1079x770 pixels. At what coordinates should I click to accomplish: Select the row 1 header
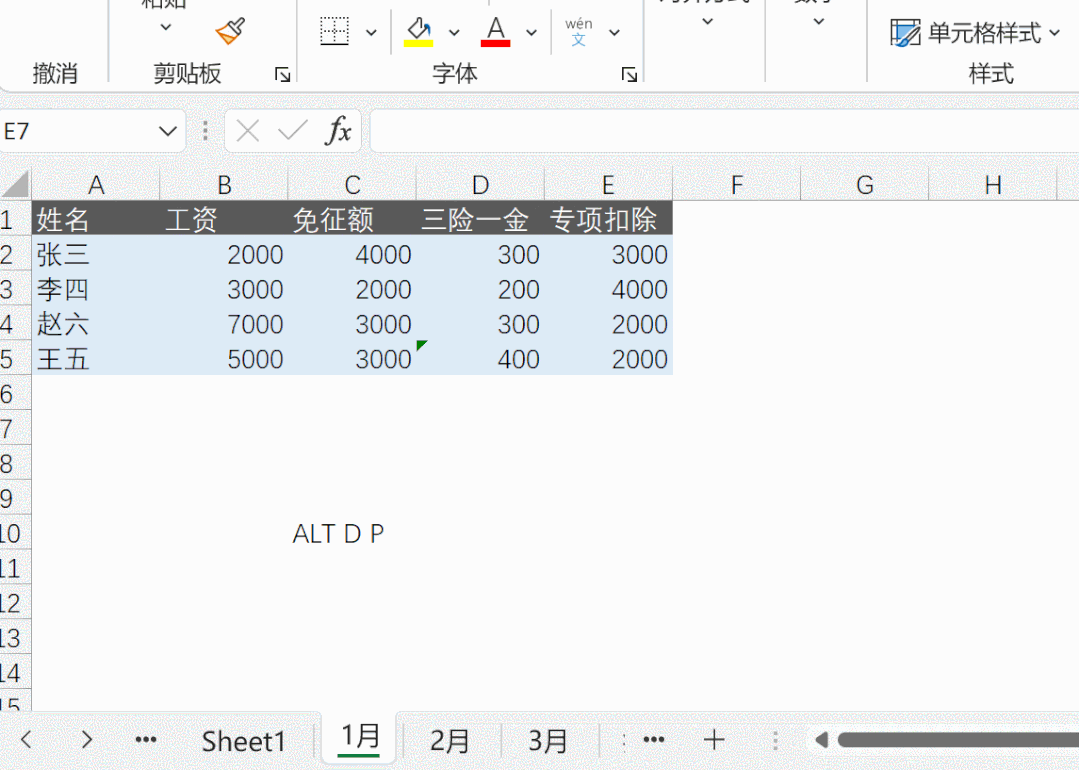tap(15, 220)
